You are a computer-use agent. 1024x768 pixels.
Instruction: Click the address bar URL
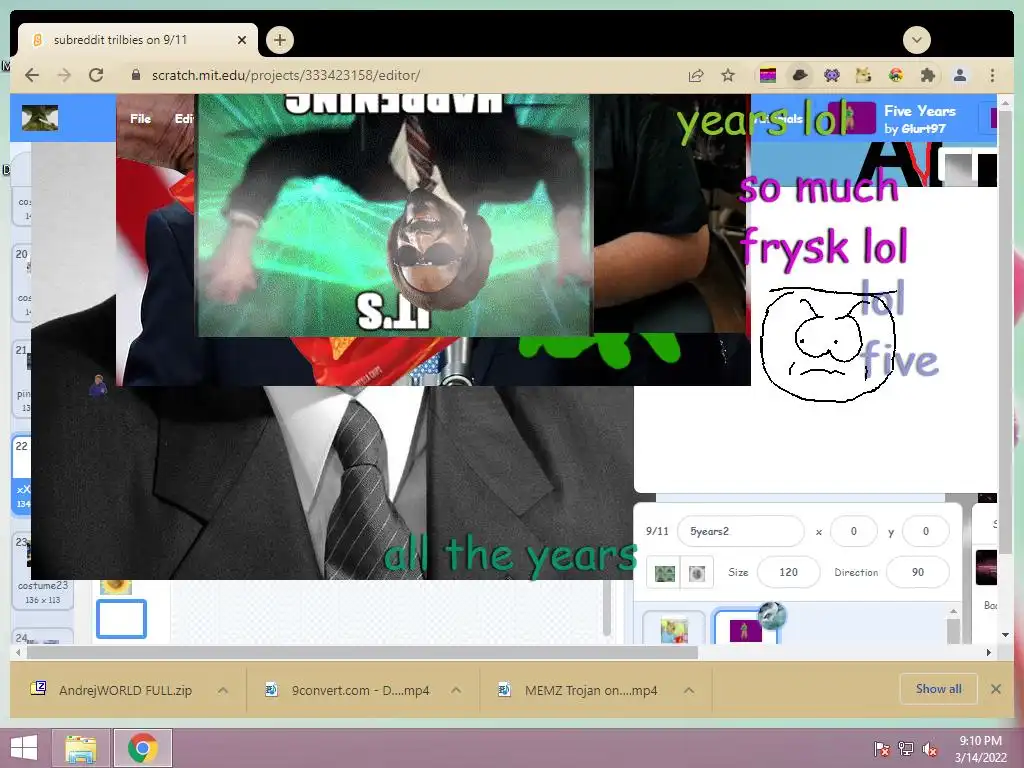(286, 75)
